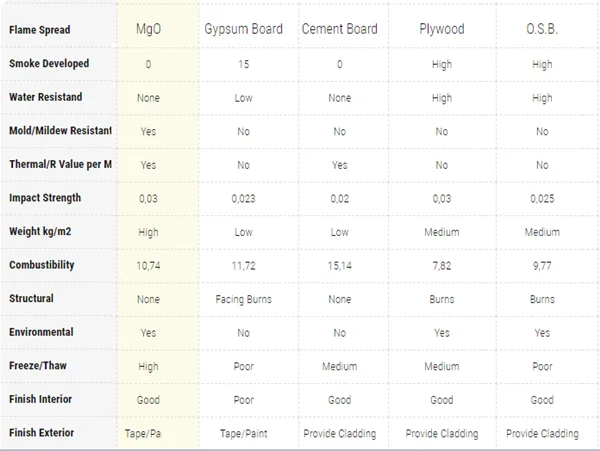Select the Finish Exterior row label
This screenshot has width=600, height=451.
click(x=42, y=433)
